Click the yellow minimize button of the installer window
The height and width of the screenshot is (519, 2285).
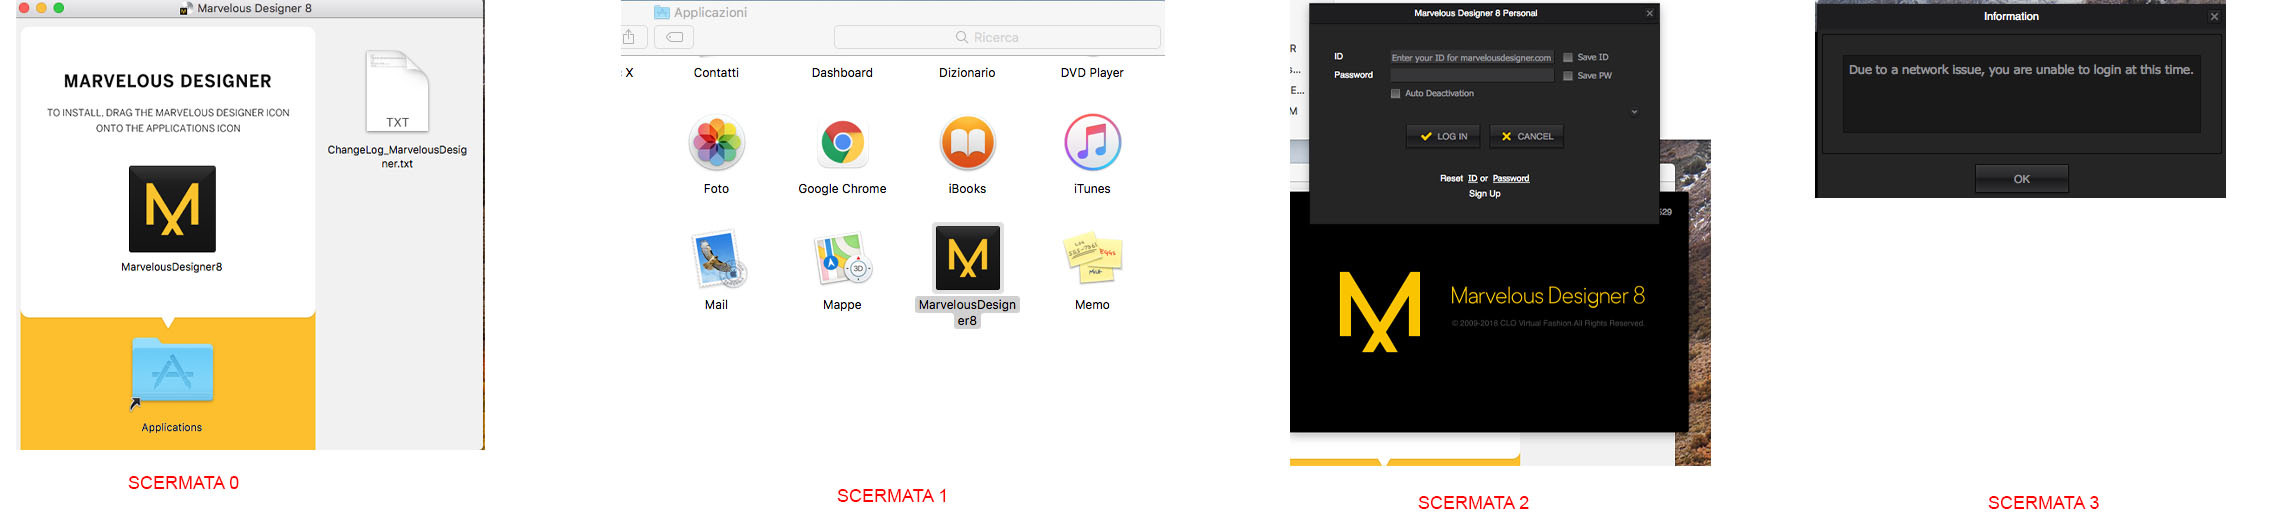[x=42, y=8]
